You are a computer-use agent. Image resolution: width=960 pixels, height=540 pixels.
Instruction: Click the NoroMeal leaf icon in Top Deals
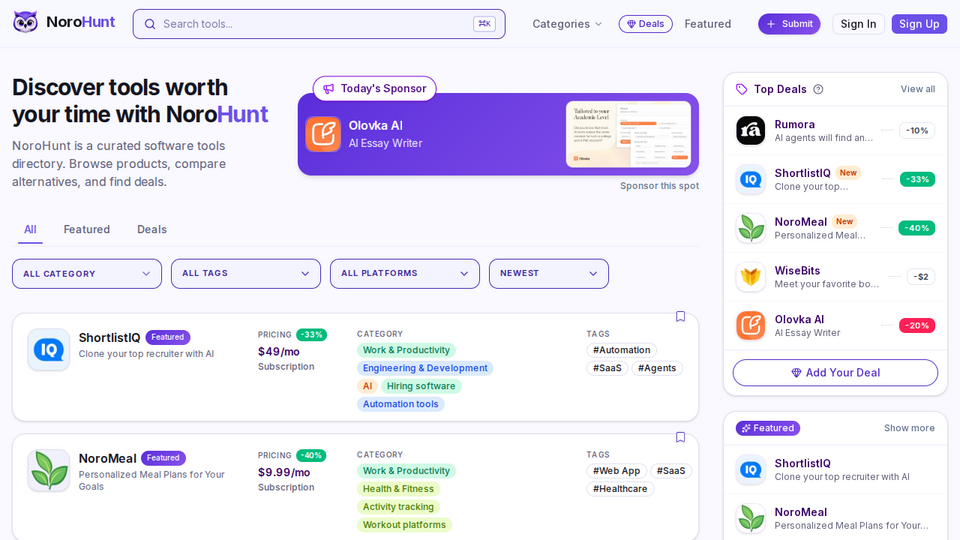[750, 228]
